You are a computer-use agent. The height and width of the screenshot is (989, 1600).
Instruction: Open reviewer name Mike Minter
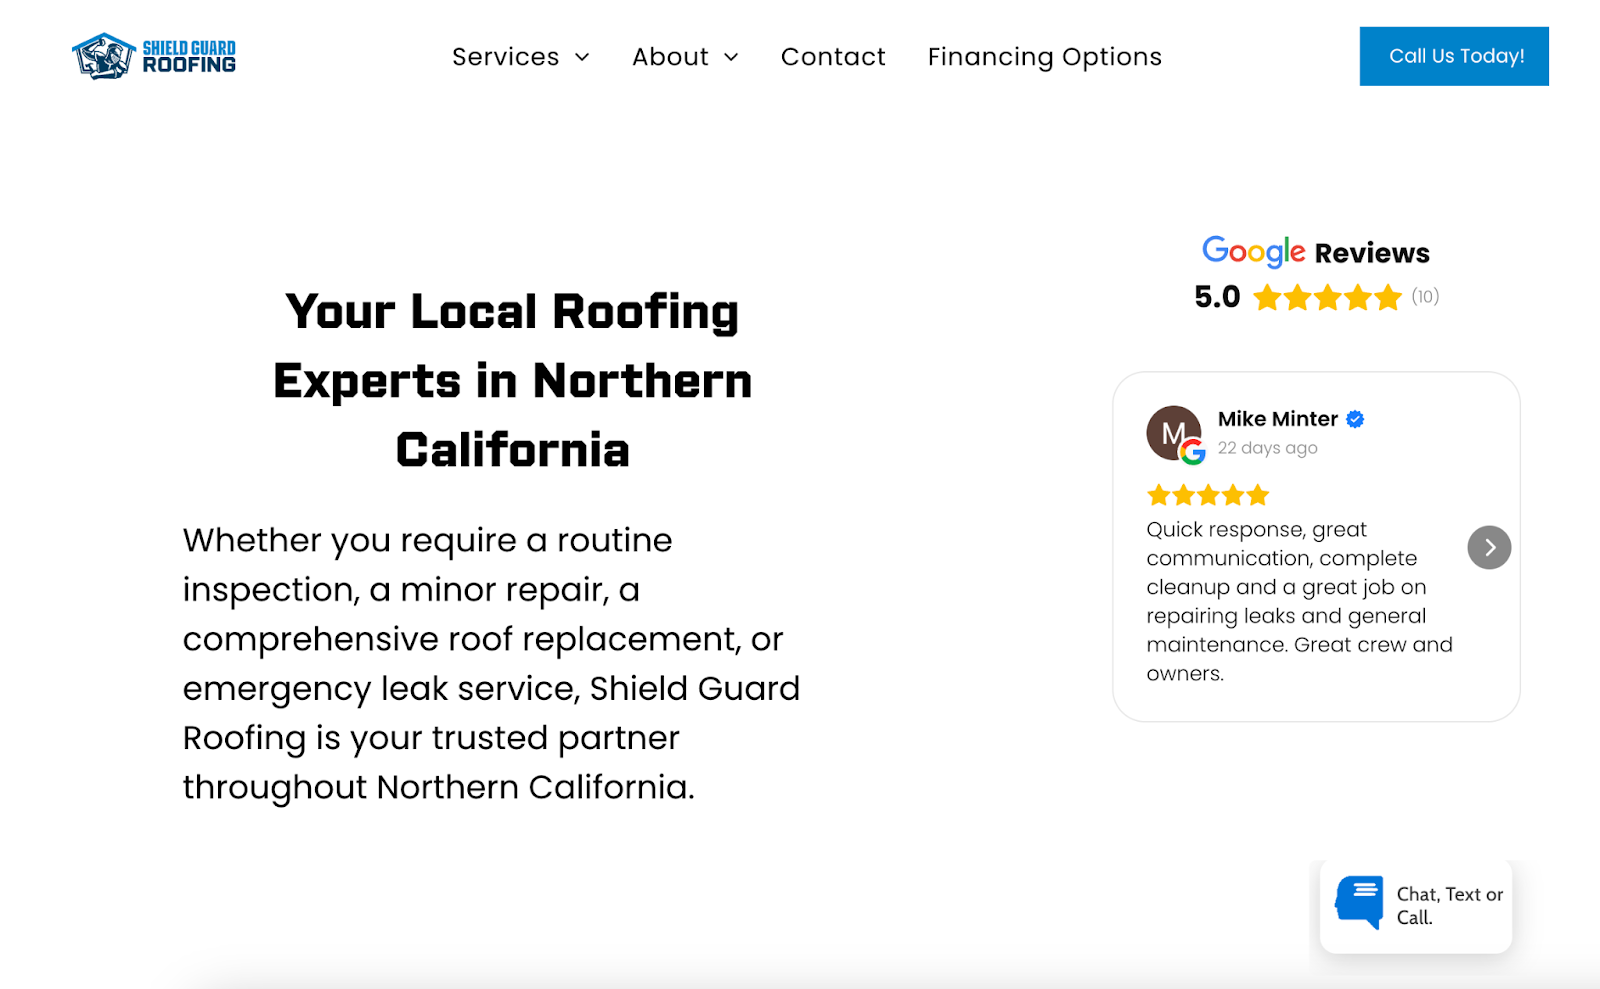pos(1277,419)
